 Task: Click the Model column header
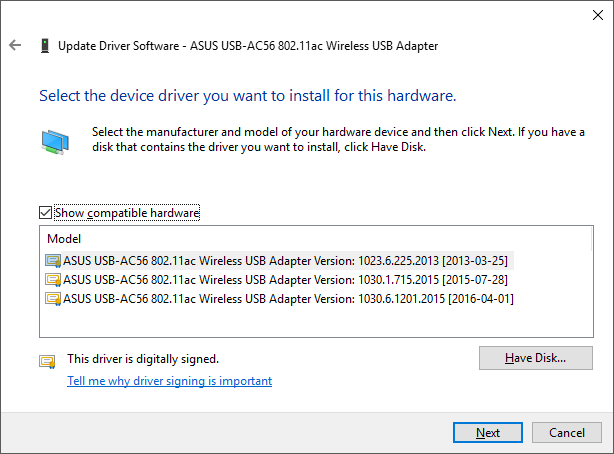pyautogui.click(x=64, y=239)
